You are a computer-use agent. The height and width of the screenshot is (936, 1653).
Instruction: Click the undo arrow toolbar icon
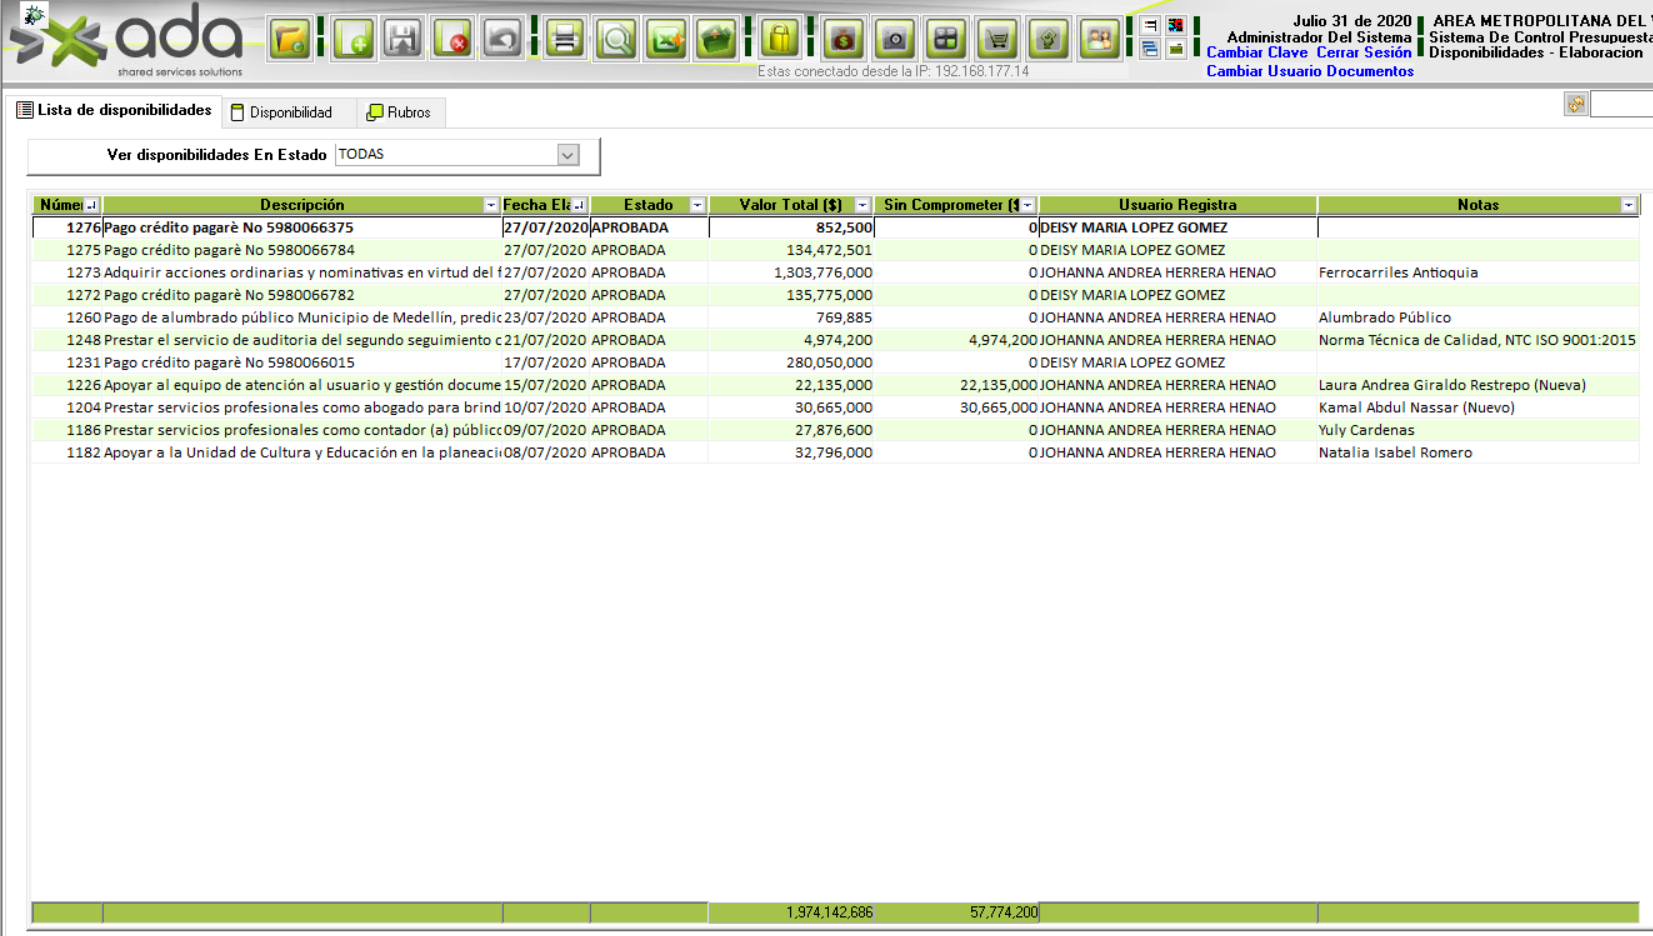[502, 40]
